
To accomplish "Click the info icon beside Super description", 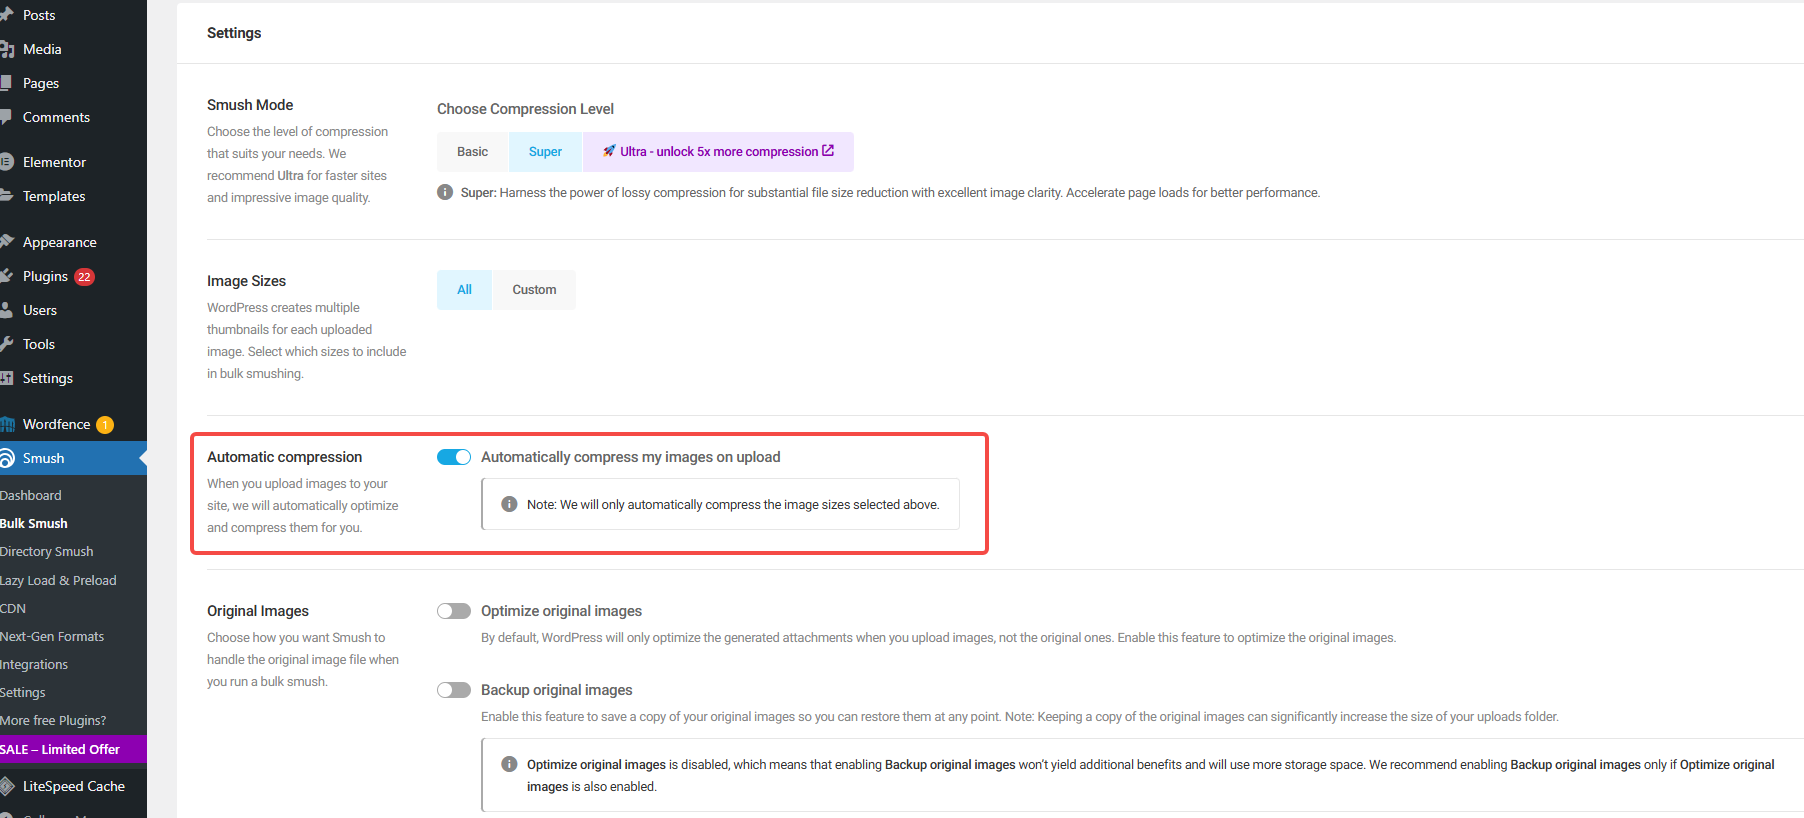I will [445, 192].
